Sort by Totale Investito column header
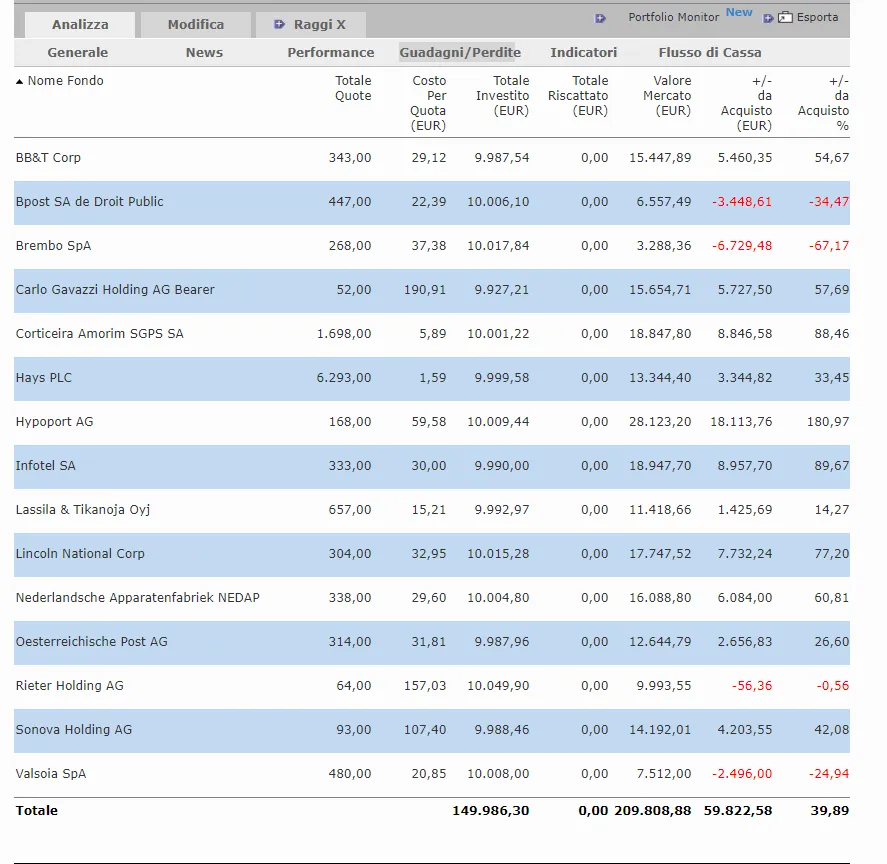The height and width of the screenshot is (864, 887). tap(510, 96)
